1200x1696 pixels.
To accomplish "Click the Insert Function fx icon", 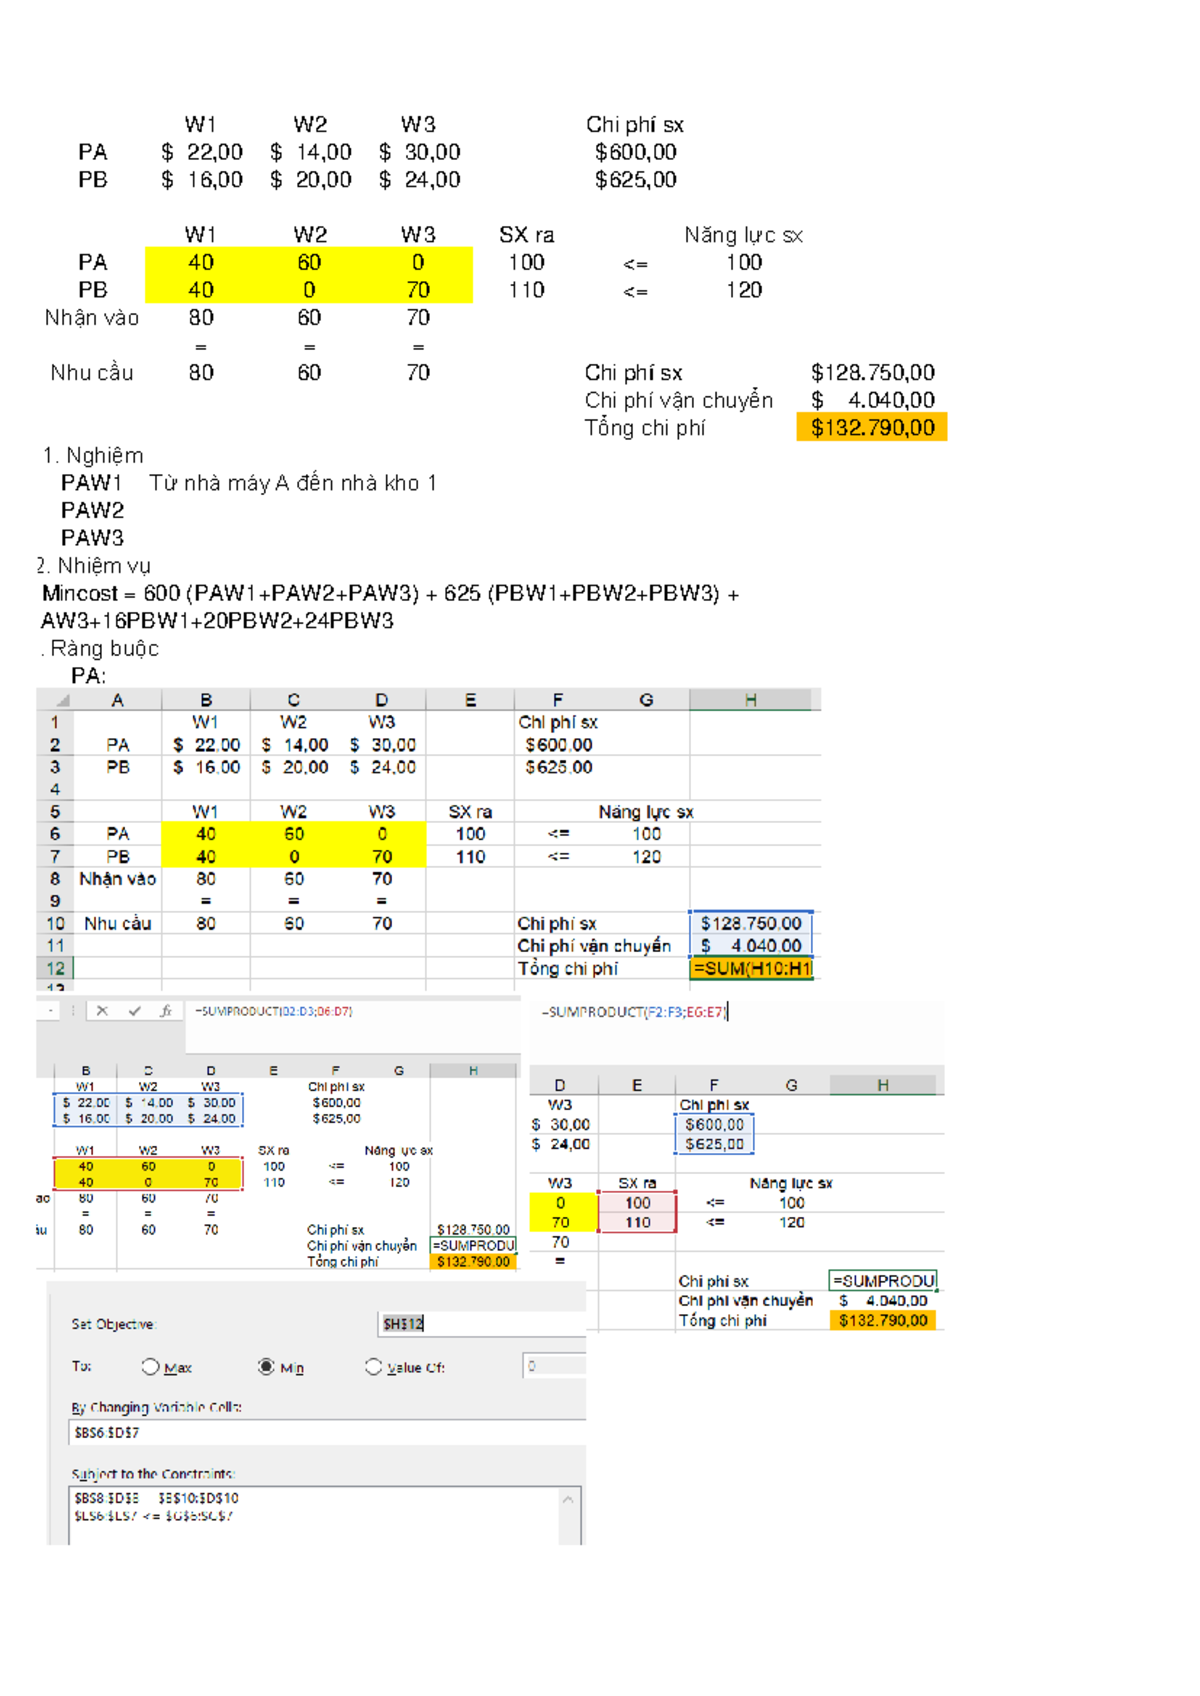I will (x=166, y=1011).
